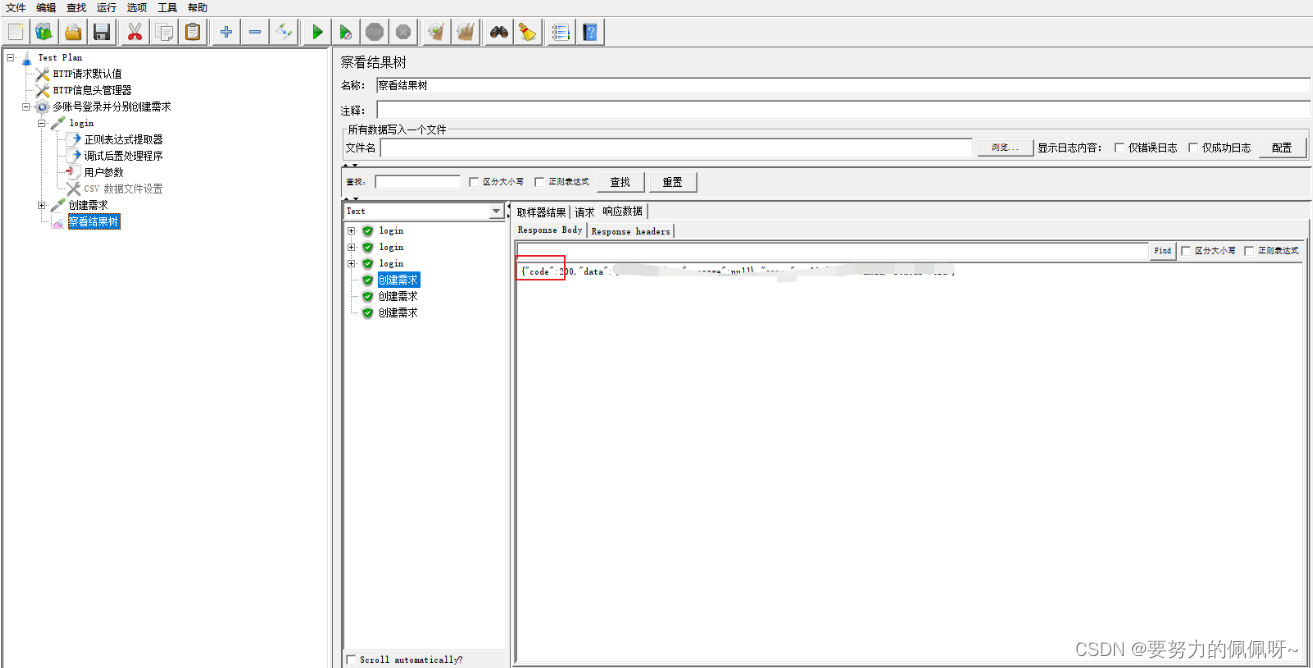Toggle 区分大小写 checkbox next to Find button
1313x668 pixels.
[1186, 251]
